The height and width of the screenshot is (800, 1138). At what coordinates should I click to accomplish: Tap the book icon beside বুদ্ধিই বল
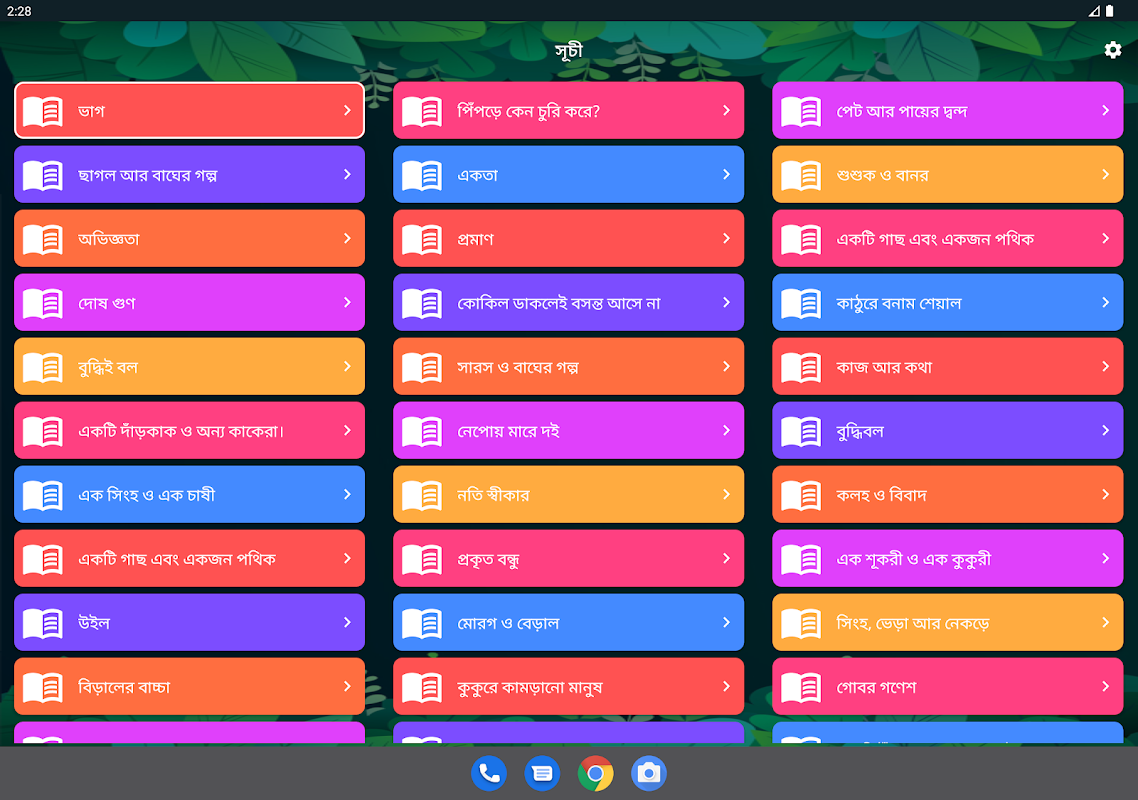[x=43, y=367]
